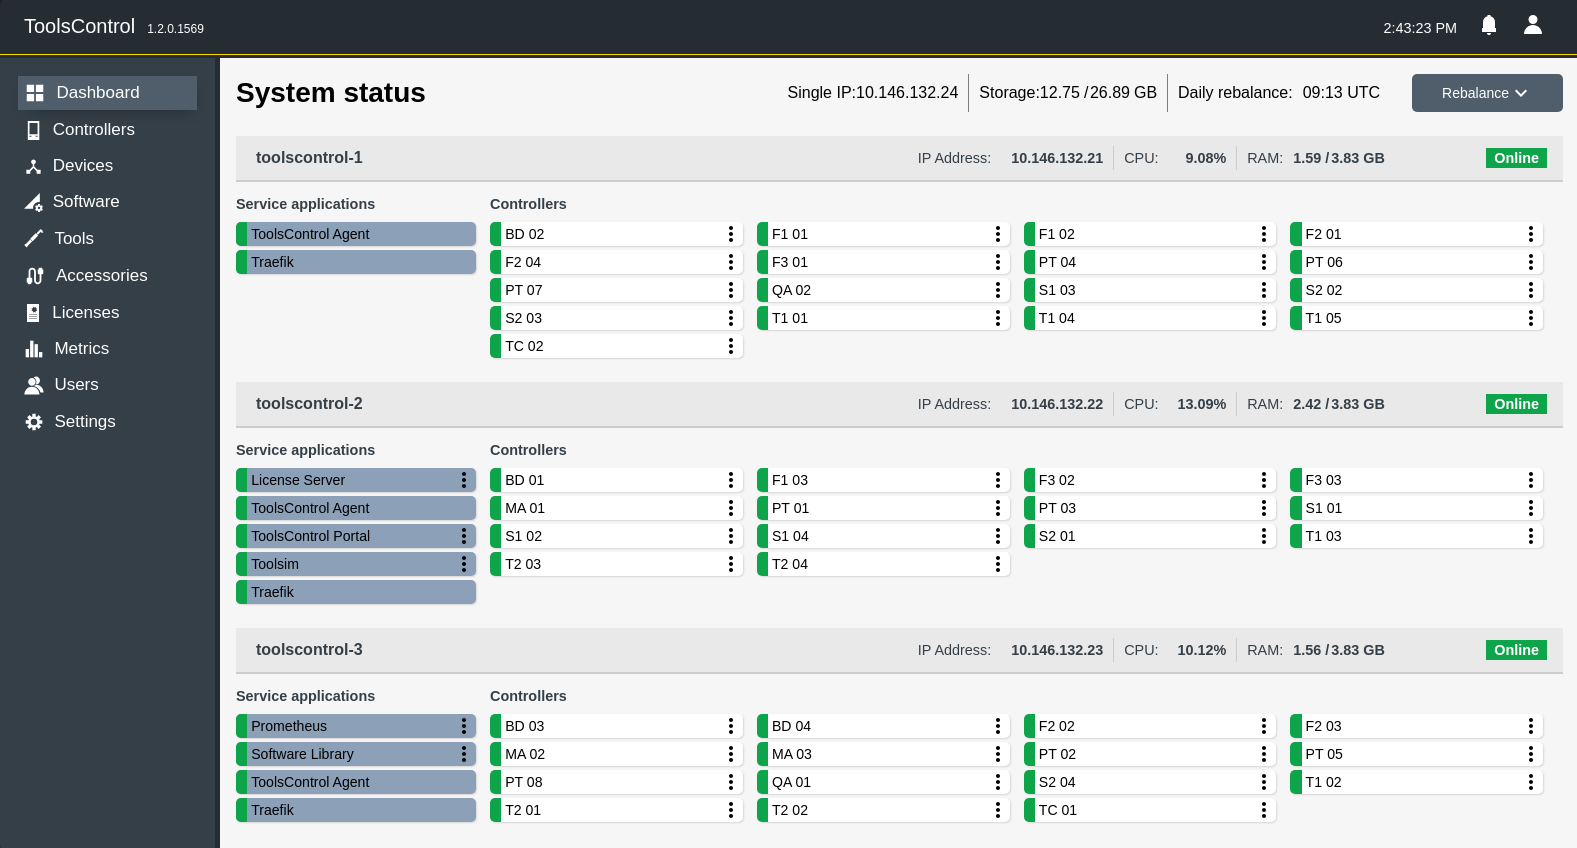Click the Daily rebalance 09:13 UTC text
This screenshot has height=848, width=1577.
1279,93
